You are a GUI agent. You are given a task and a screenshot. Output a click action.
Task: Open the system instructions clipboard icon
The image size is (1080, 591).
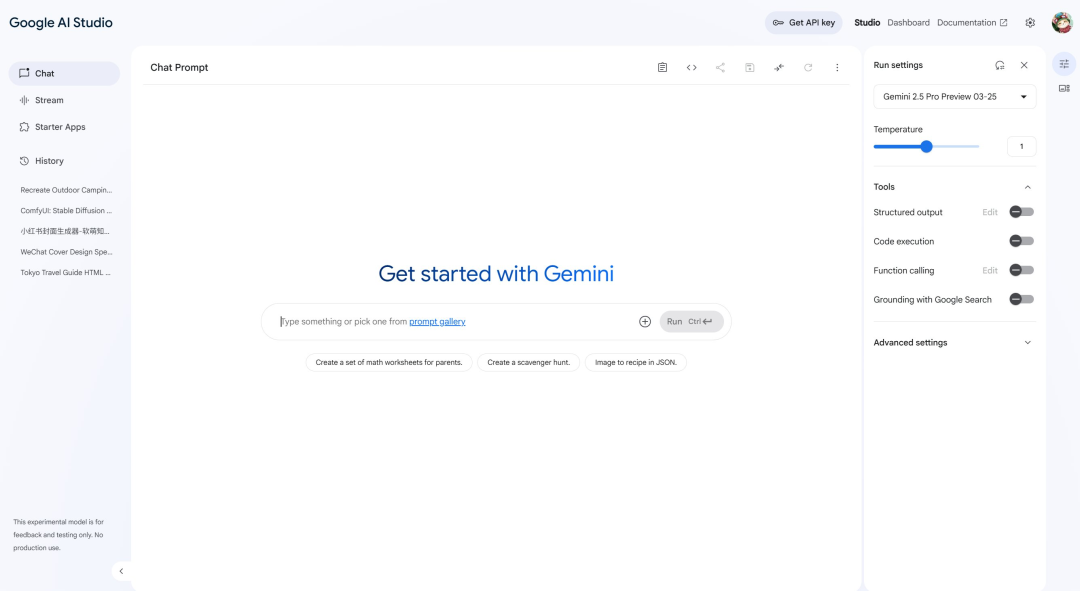[662, 68]
